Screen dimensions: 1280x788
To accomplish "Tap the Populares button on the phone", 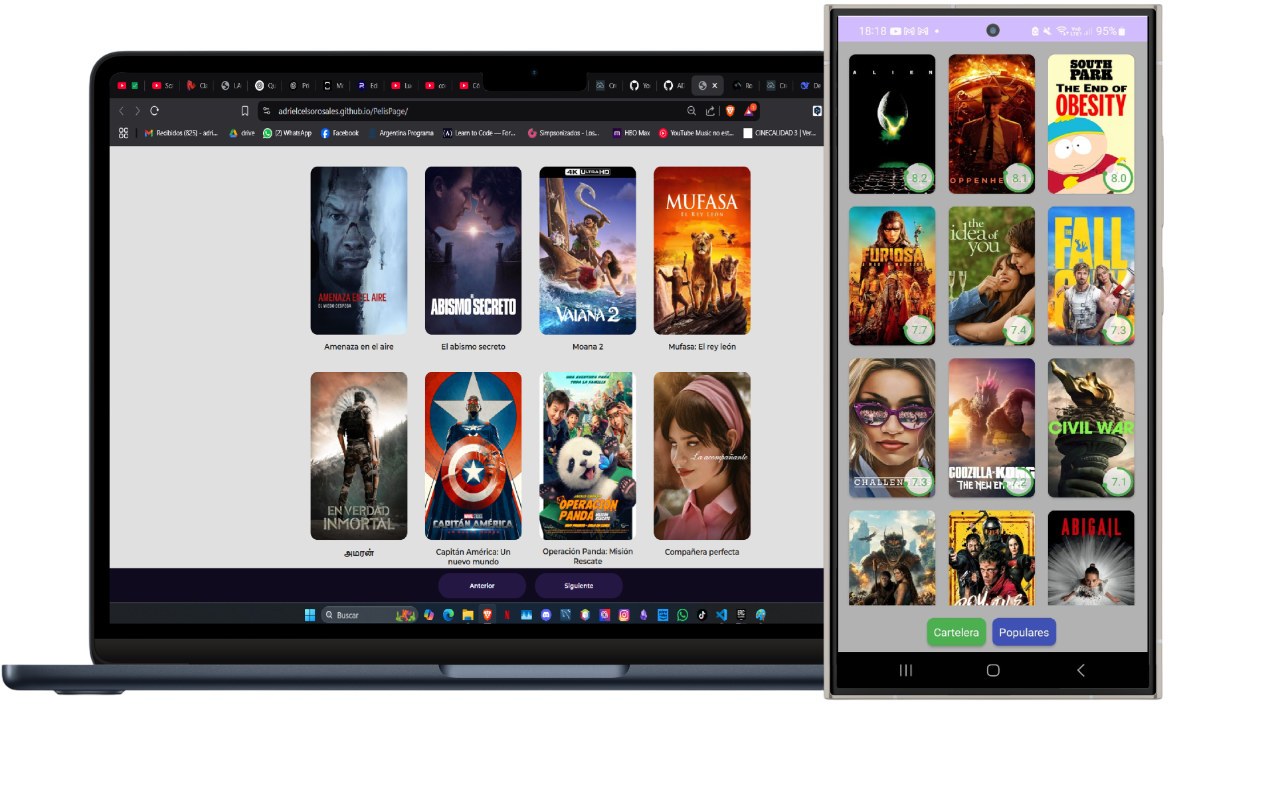I will [1024, 632].
